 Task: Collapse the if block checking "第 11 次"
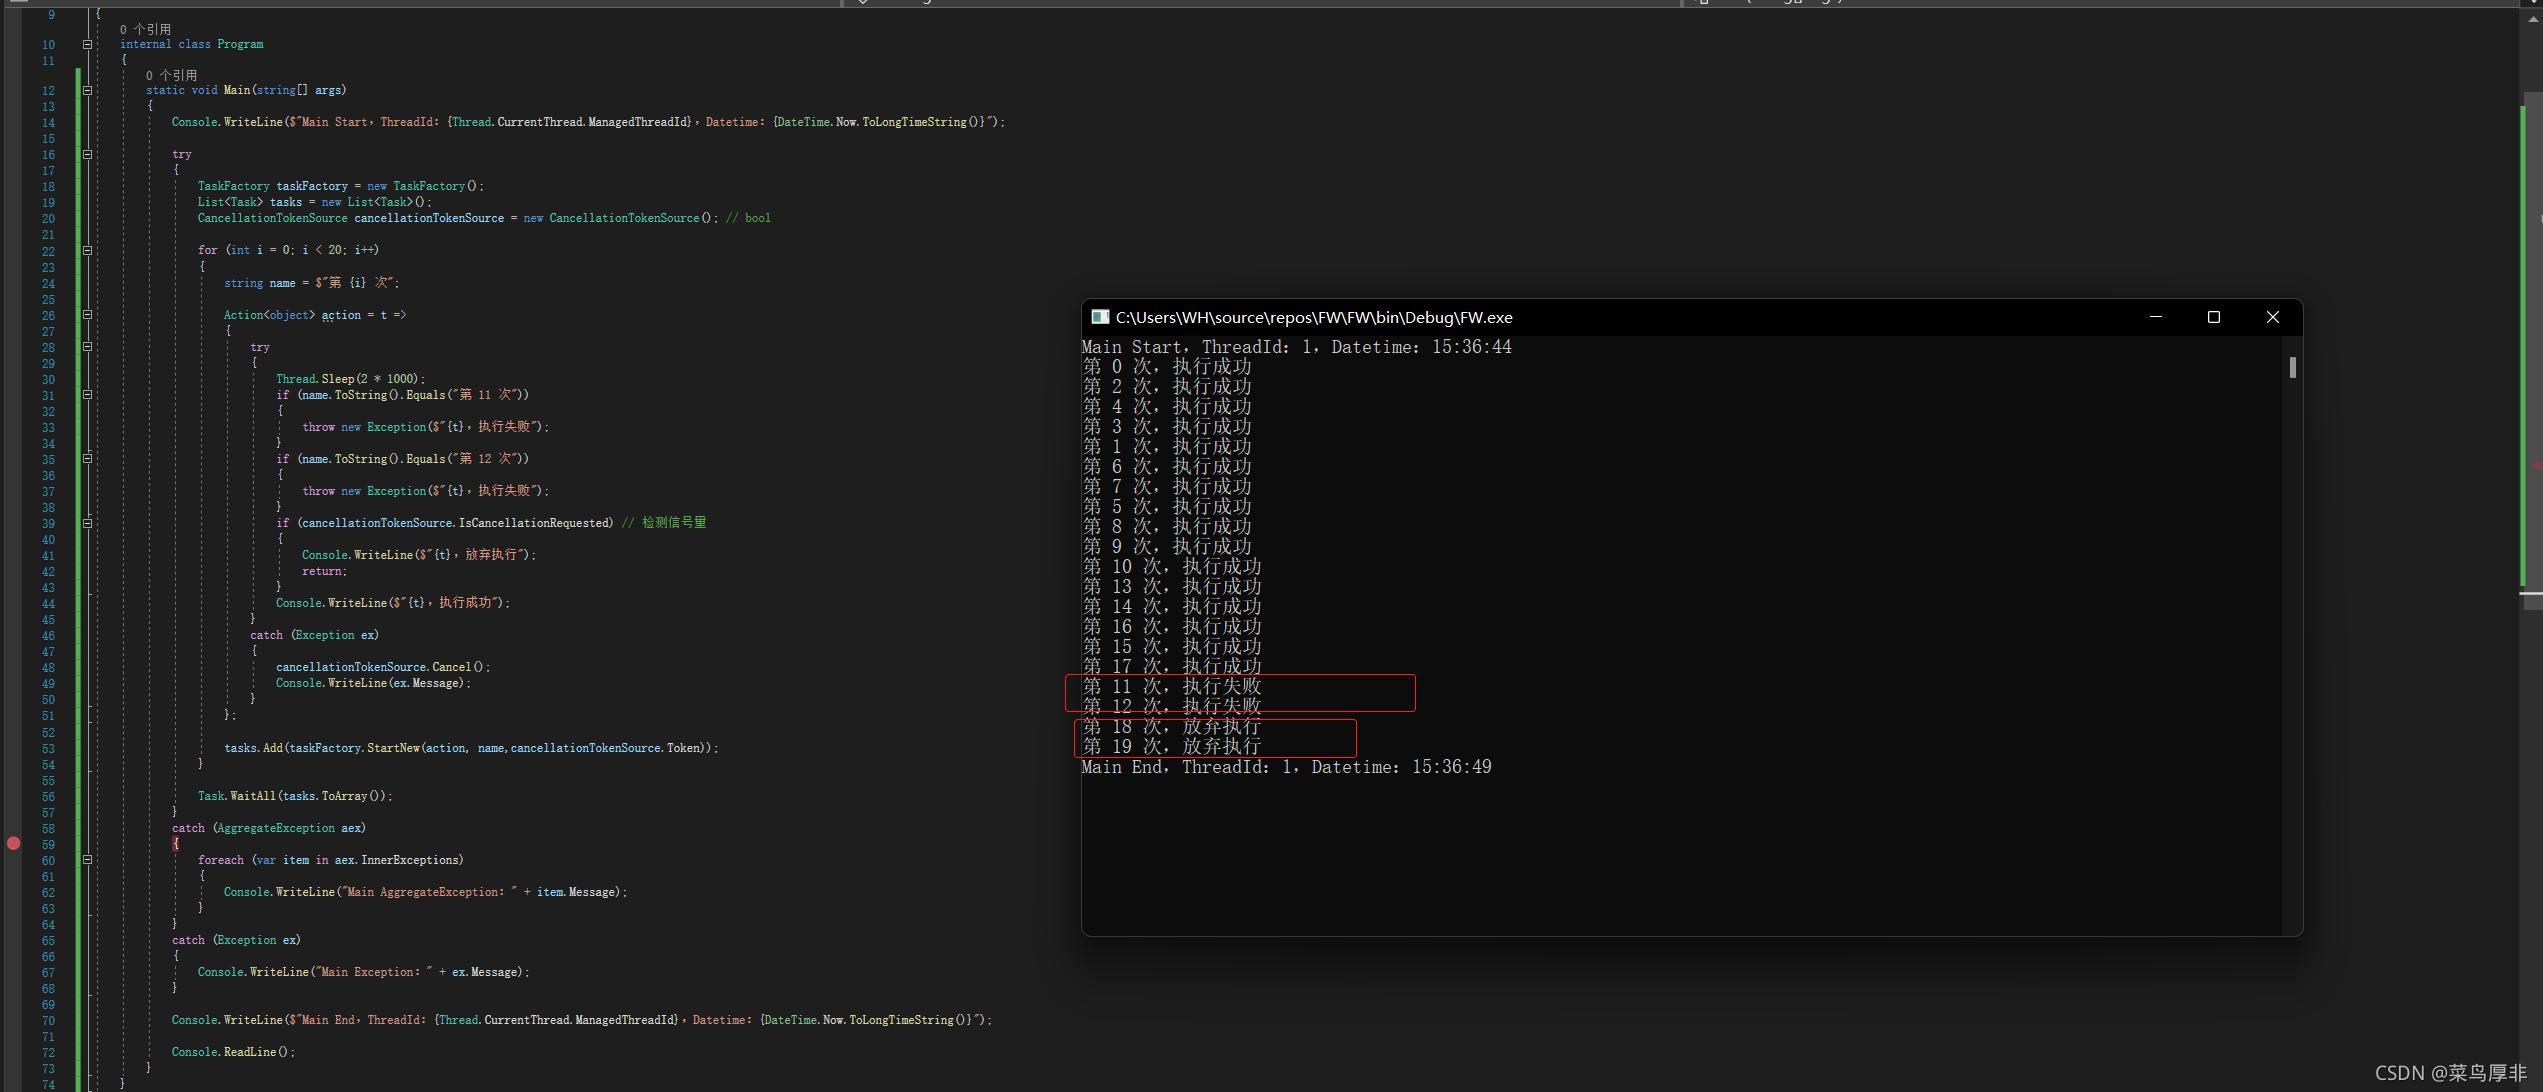point(87,395)
